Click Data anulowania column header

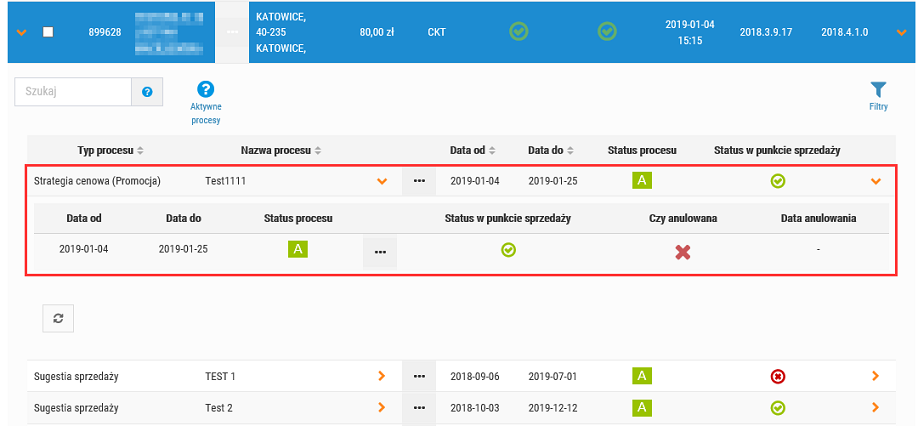tap(818, 218)
